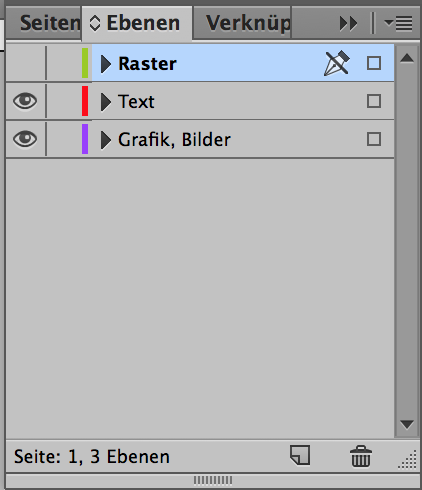Select the Text layer row

[x=200, y=101]
